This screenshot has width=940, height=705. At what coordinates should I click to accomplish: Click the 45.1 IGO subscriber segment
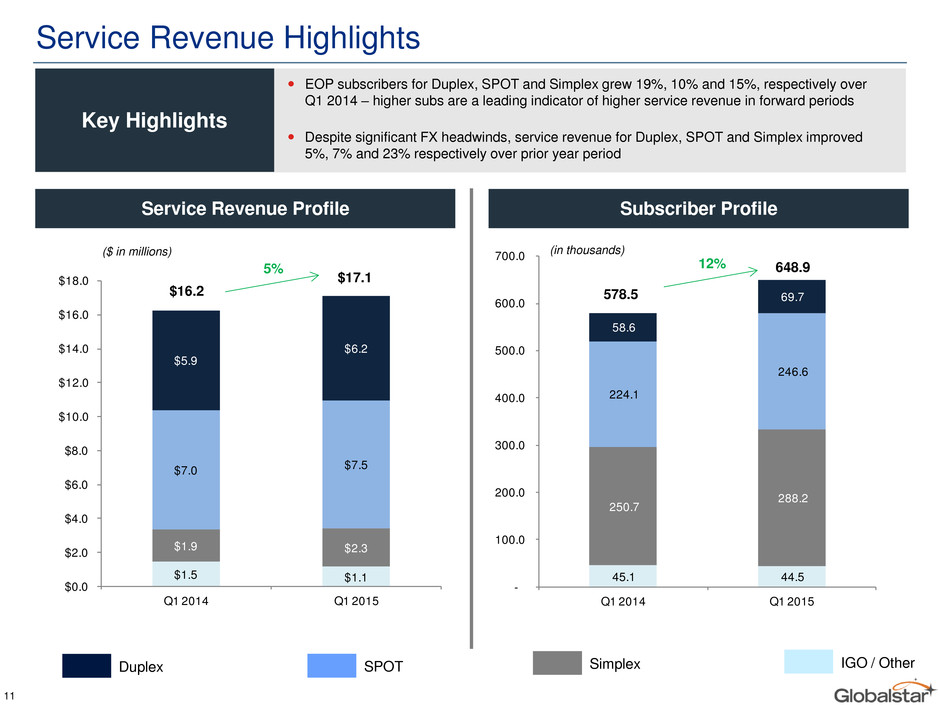[623, 576]
